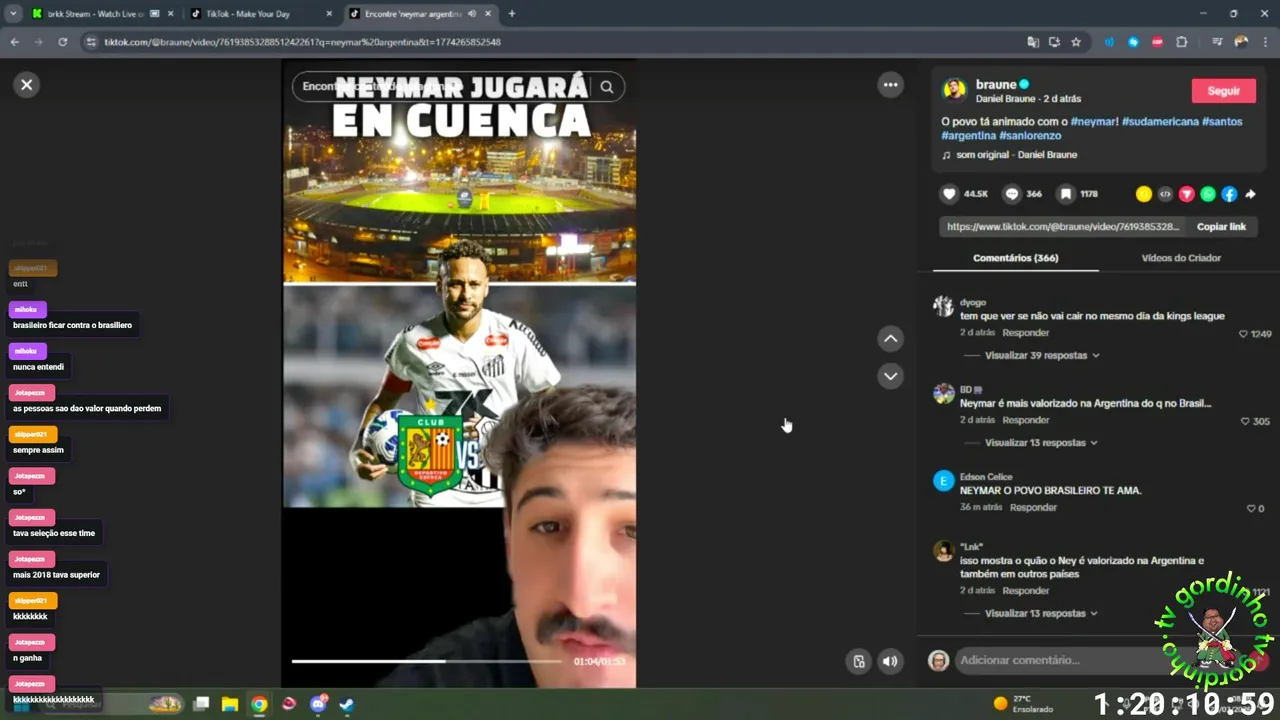Expand 13 replies under Lnk's comment
Viewport: 1280px width, 720px height.
(x=1040, y=613)
